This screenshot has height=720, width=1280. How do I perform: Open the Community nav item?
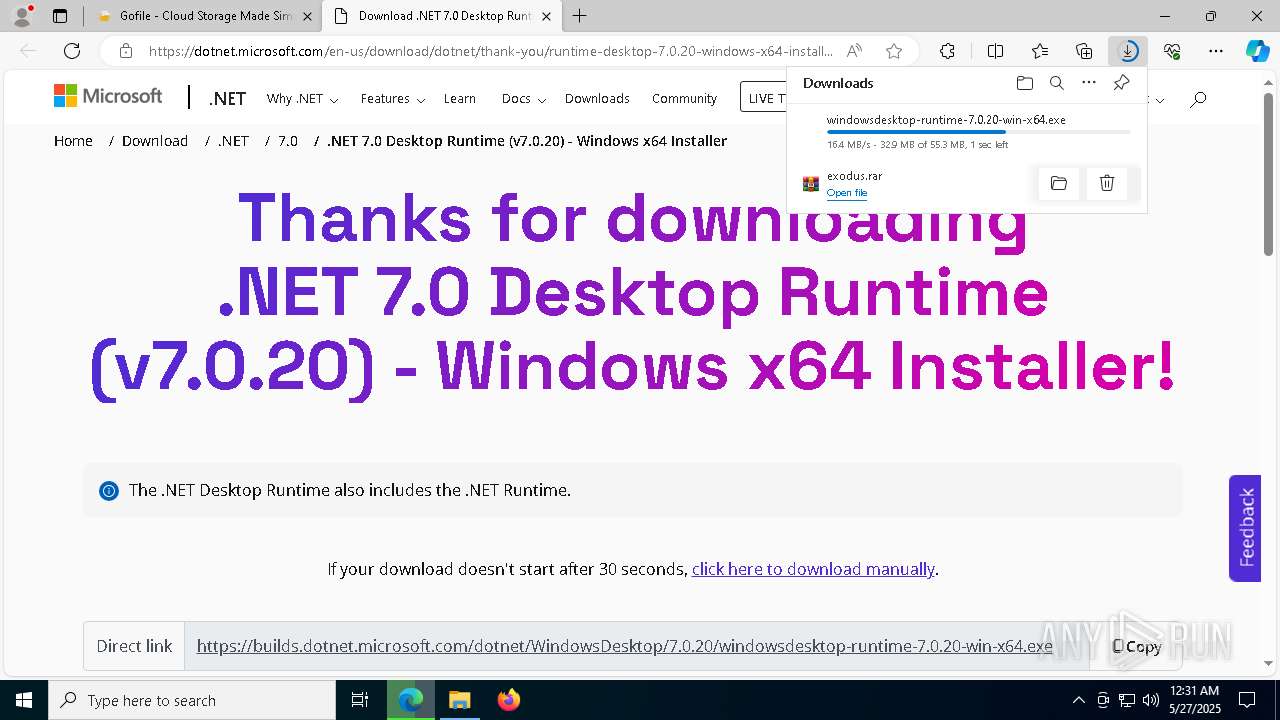(684, 98)
